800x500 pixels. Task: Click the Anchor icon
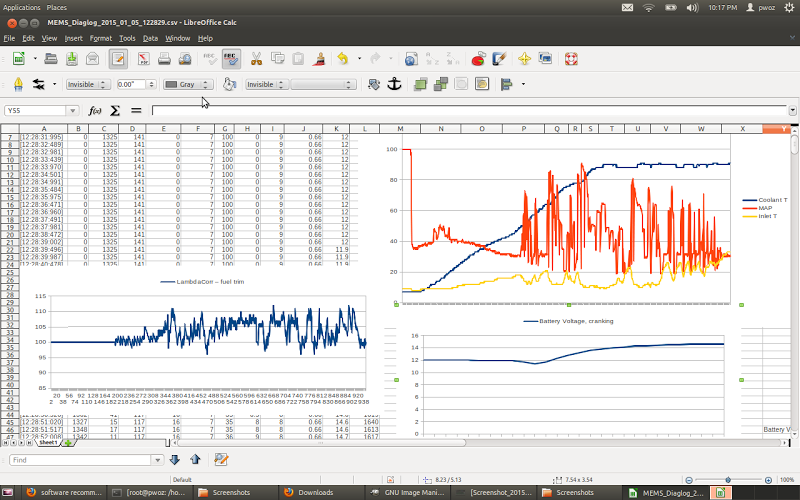pyautogui.click(x=394, y=84)
